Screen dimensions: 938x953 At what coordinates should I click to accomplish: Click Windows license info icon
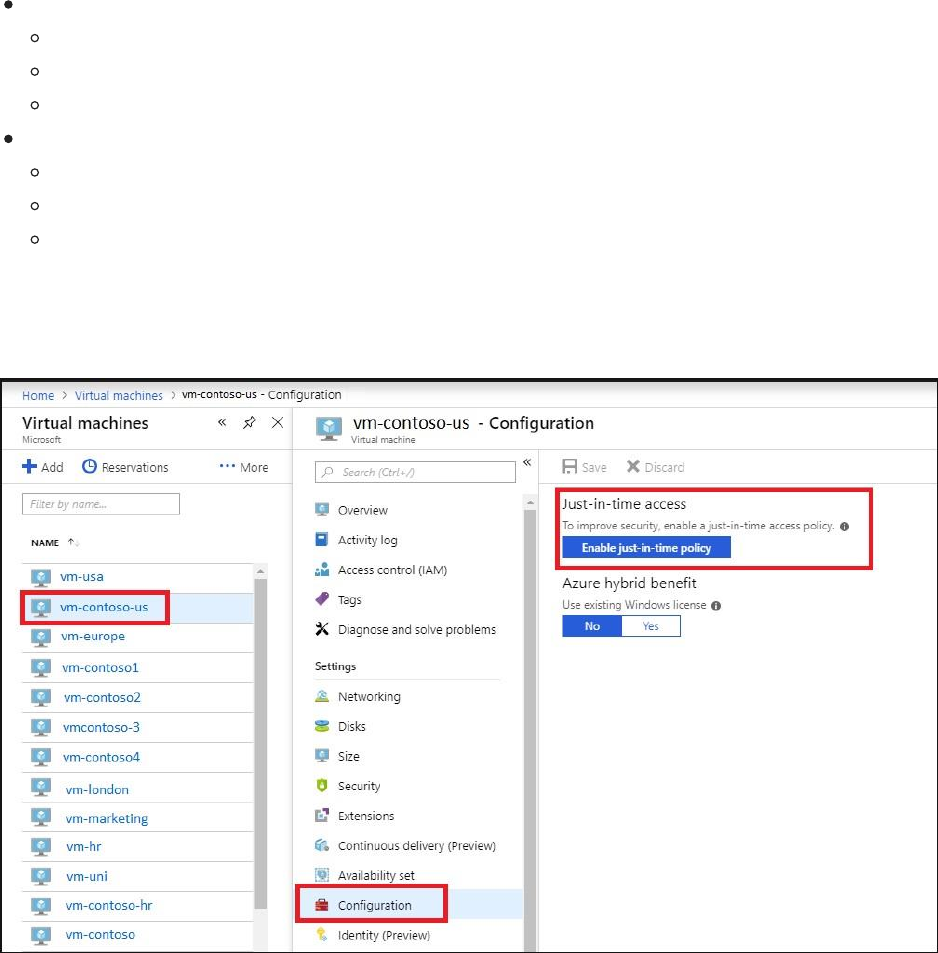(716, 606)
